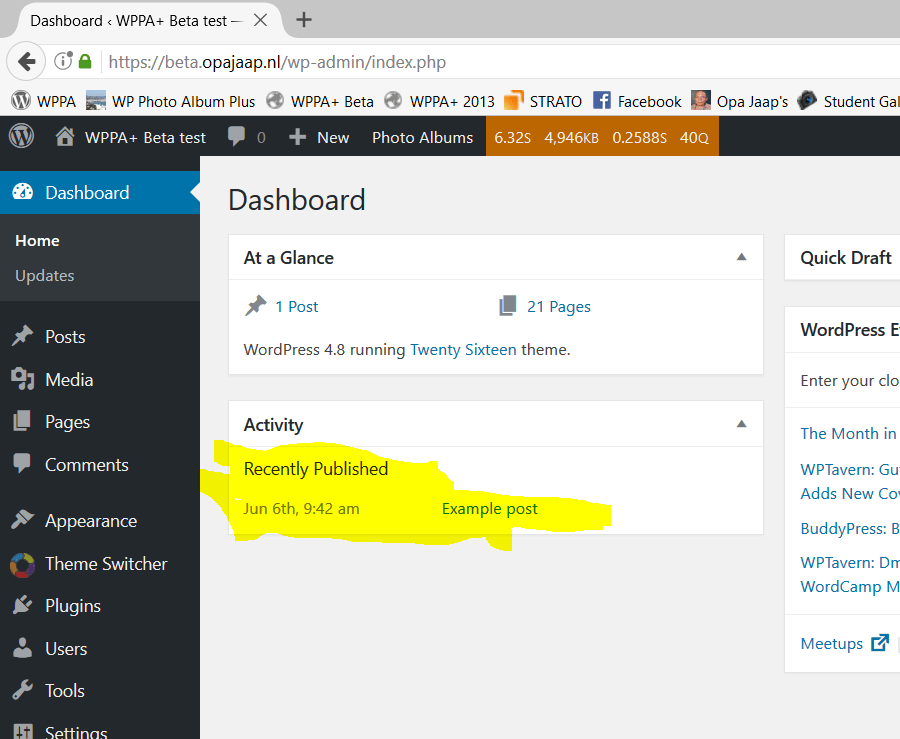Open the Tools menu
The height and width of the screenshot is (739, 900).
click(100, 691)
